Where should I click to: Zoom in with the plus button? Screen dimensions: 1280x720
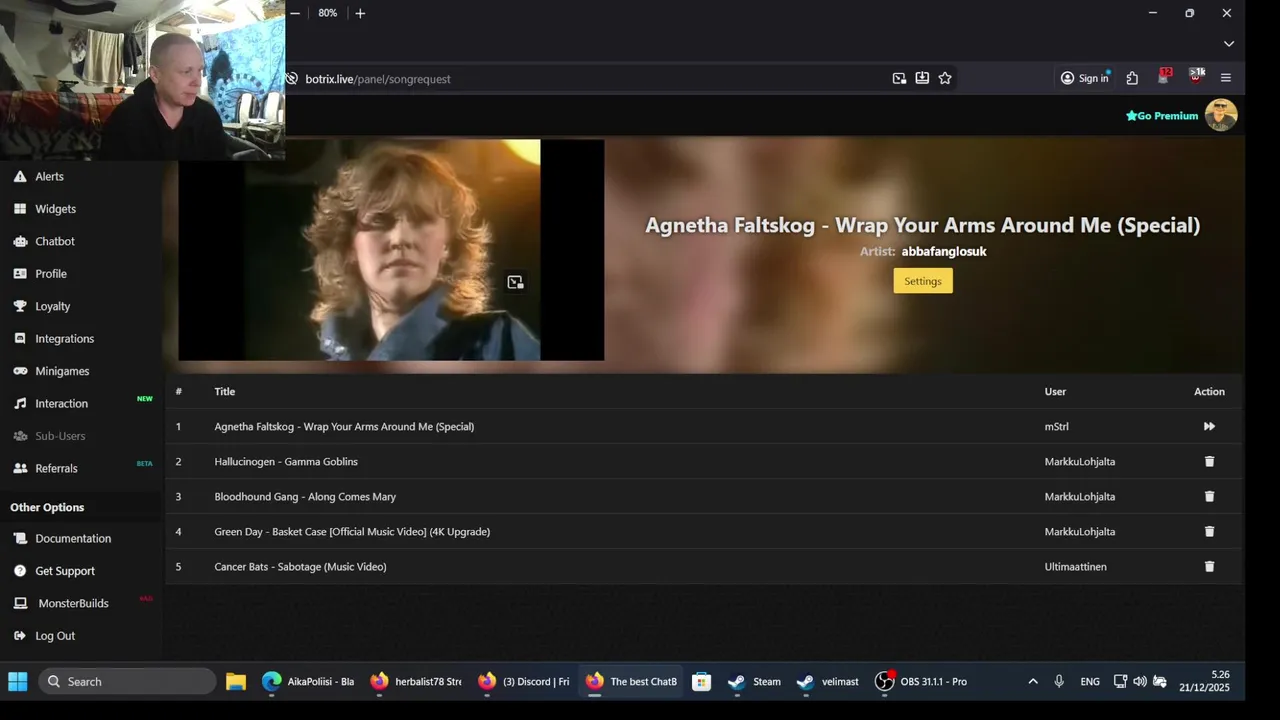click(x=360, y=13)
